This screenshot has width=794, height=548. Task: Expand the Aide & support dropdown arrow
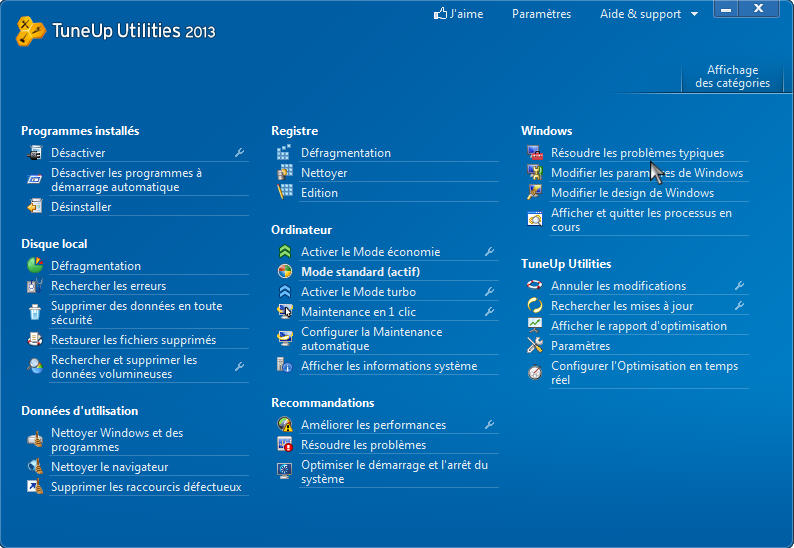694,14
